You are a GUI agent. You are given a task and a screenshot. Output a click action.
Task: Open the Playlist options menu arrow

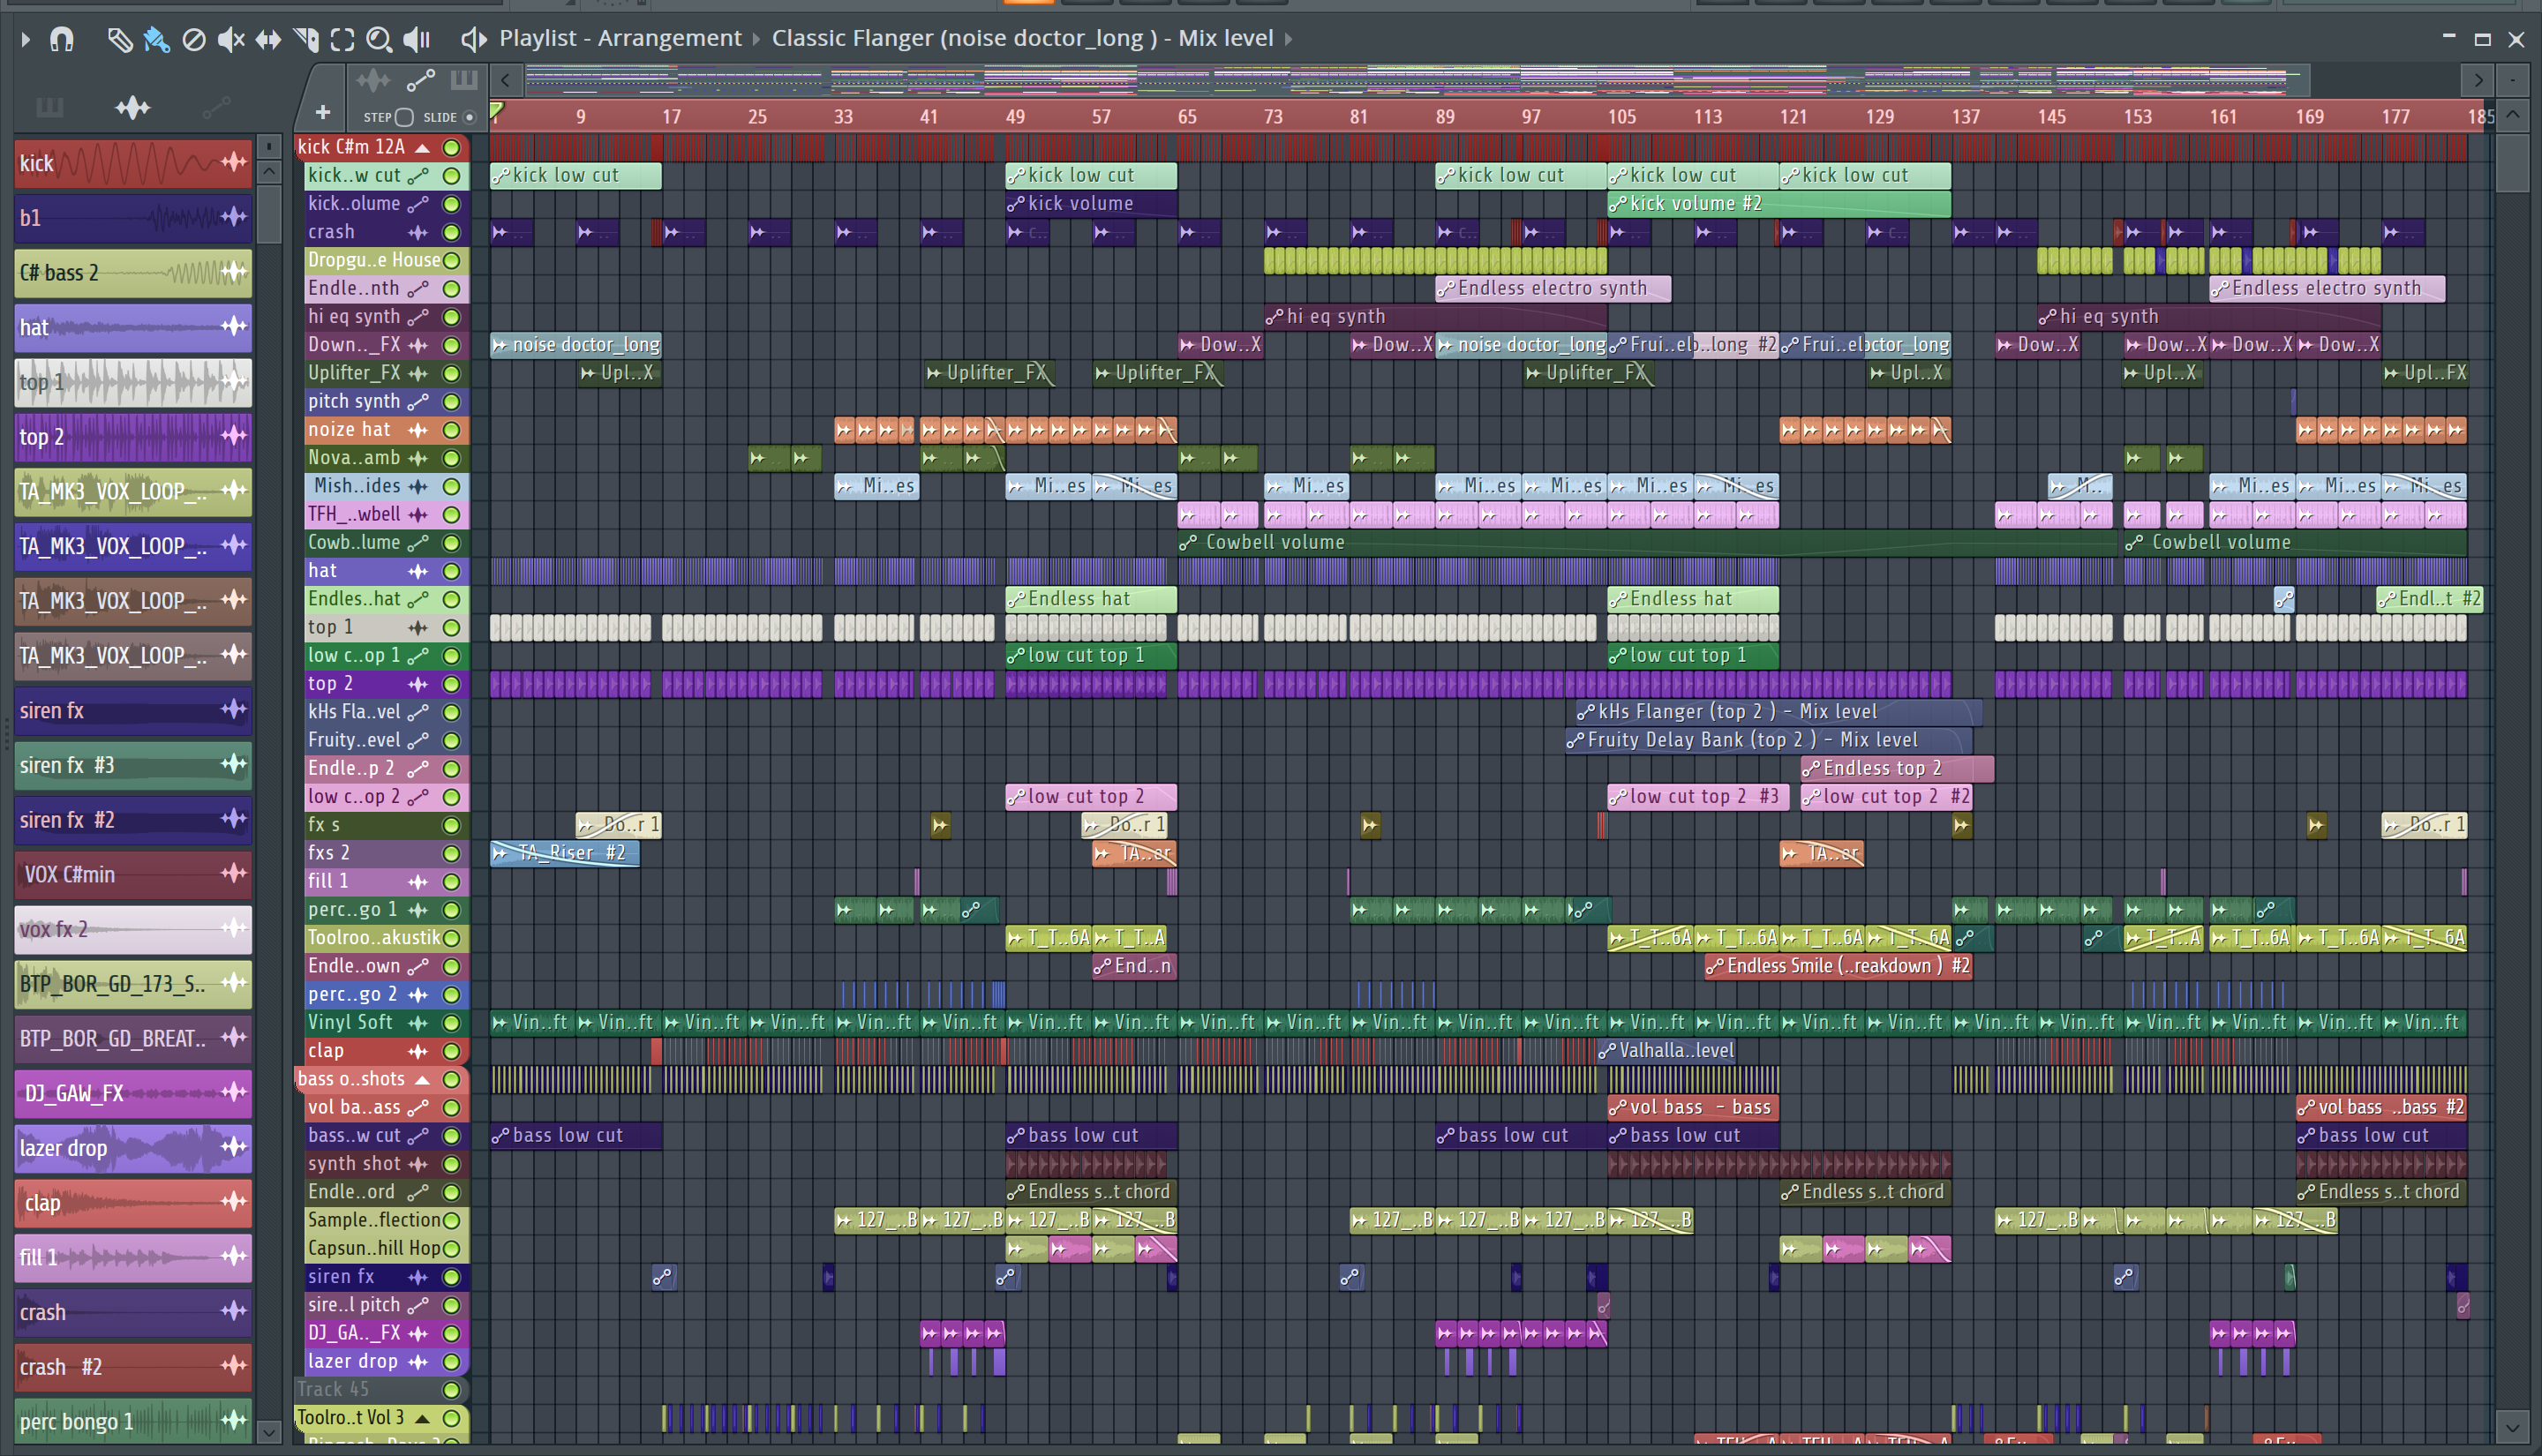25,39
